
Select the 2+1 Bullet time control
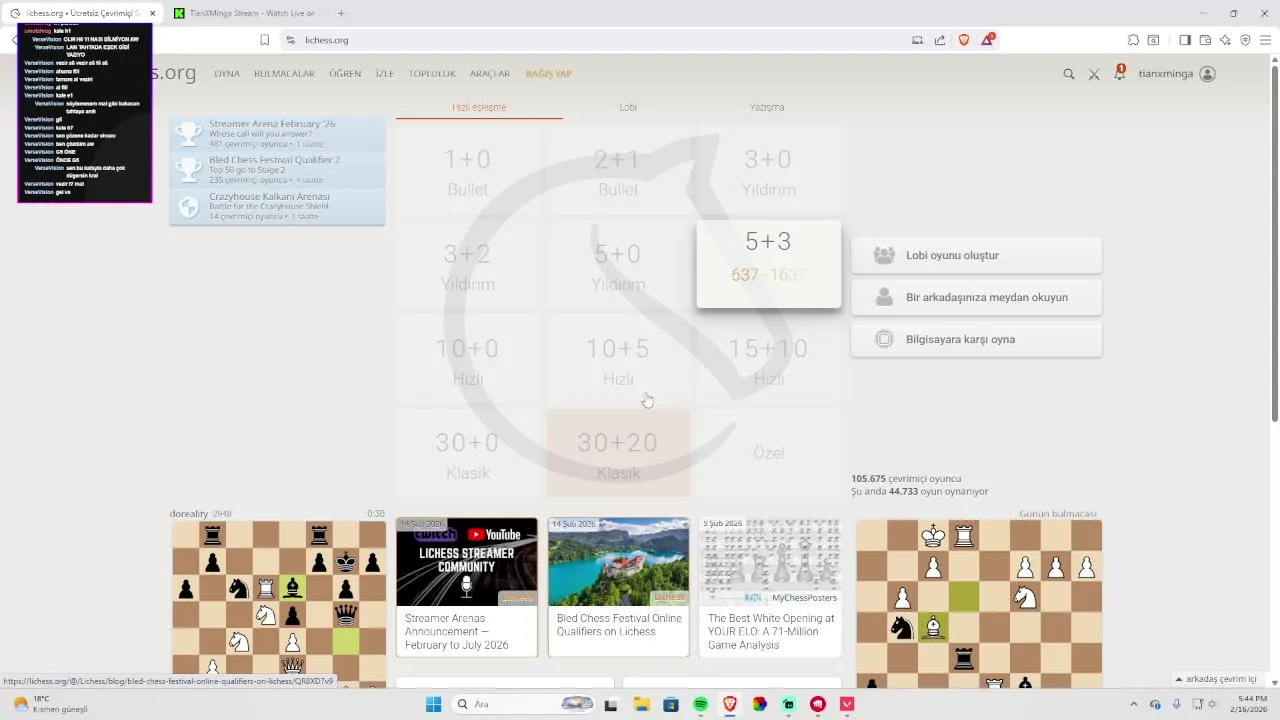click(618, 172)
